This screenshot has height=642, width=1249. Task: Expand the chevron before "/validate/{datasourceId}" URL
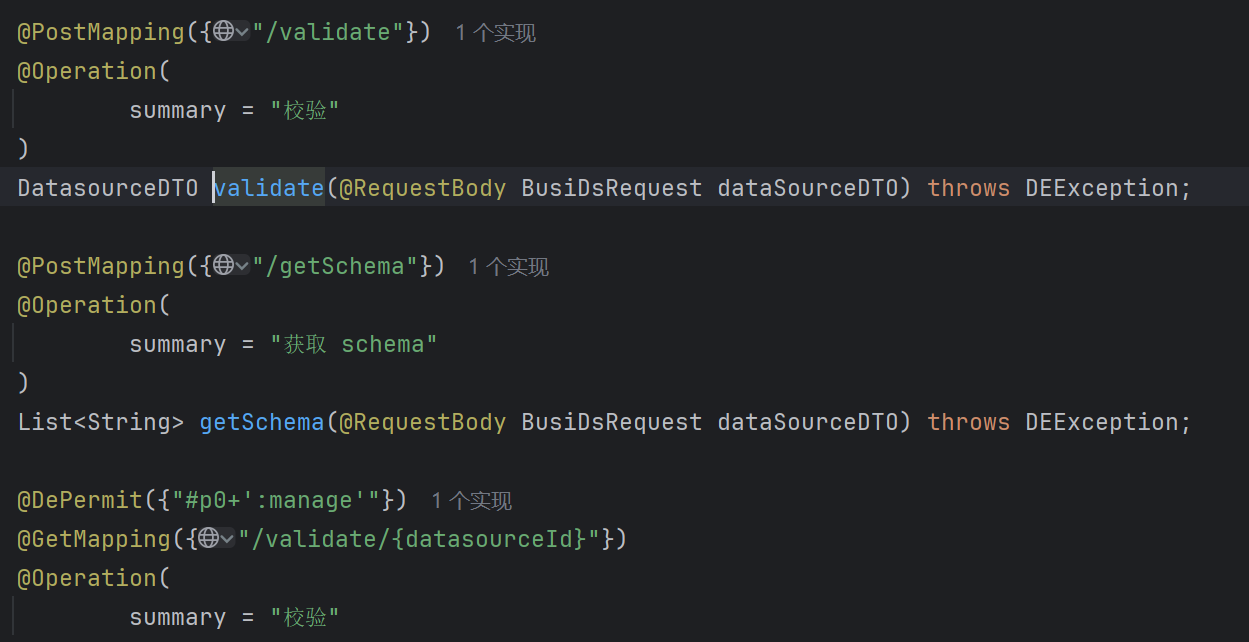(228, 539)
